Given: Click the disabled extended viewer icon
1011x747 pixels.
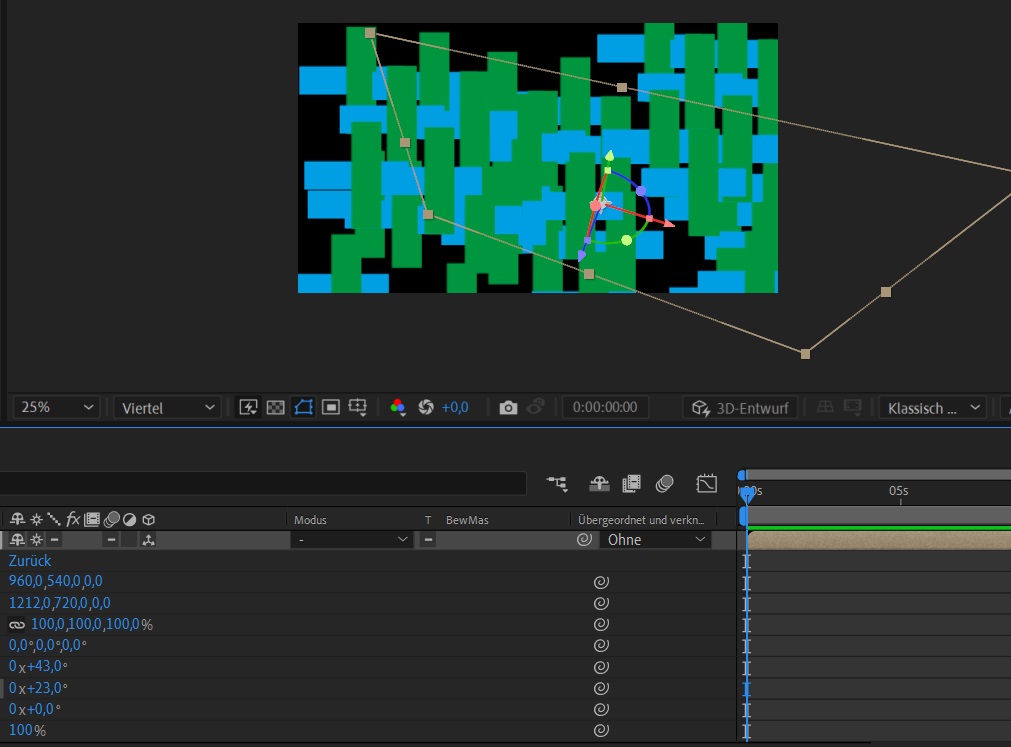Looking at the screenshot, I should coord(852,407).
